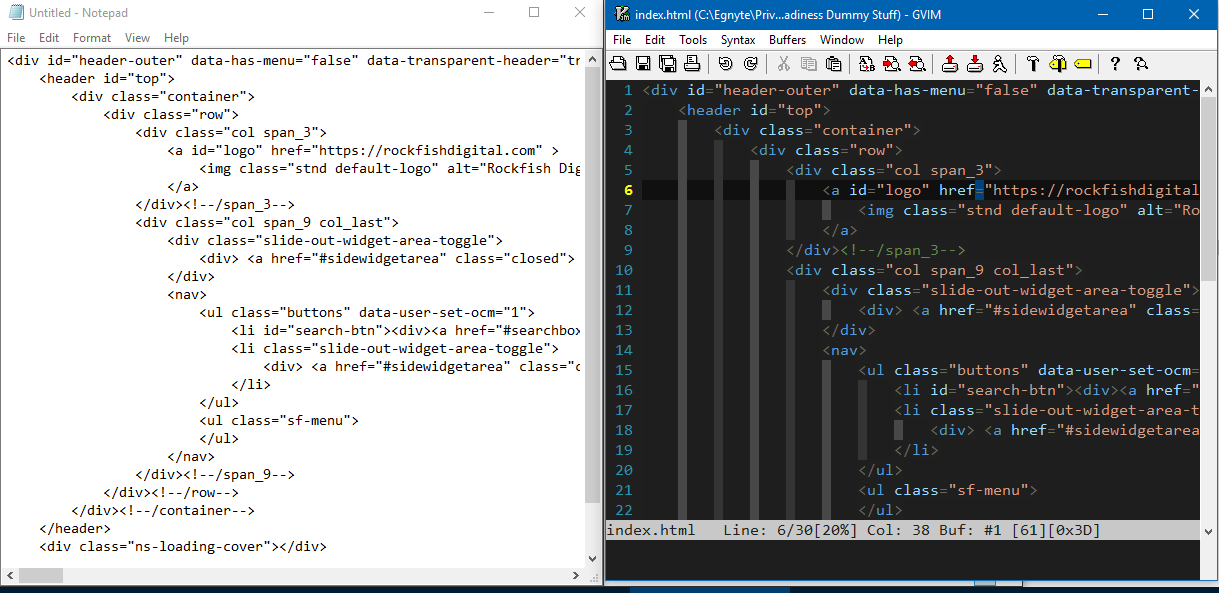The height and width of the screenshot is (593, 1219).
Task: Open the Tools menu in GVIM
Action: pyautogui.click(x=693, y=40)
